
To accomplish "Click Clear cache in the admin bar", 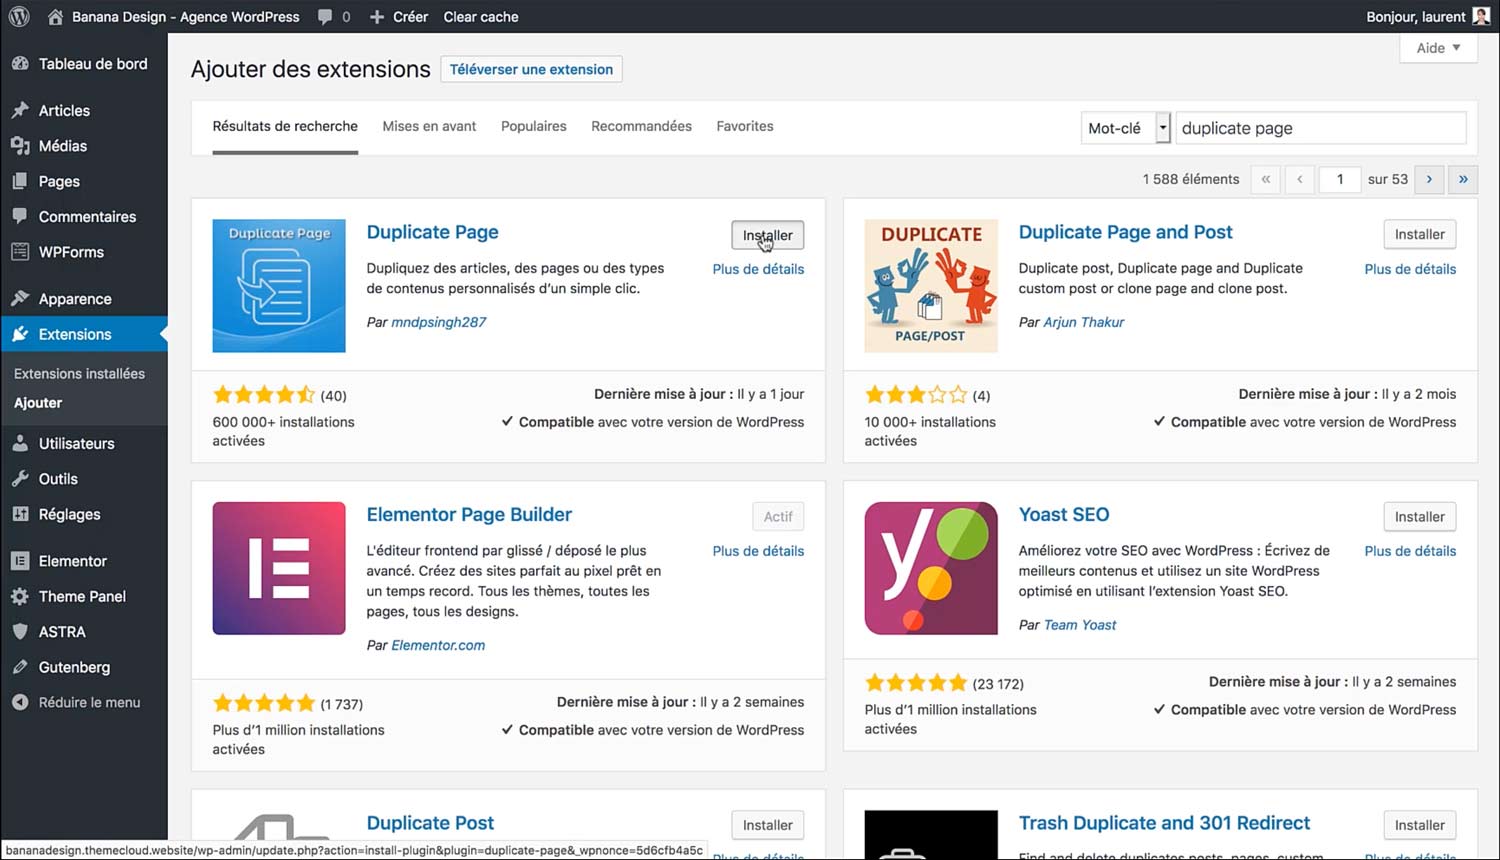I will (x=481, y=17).
